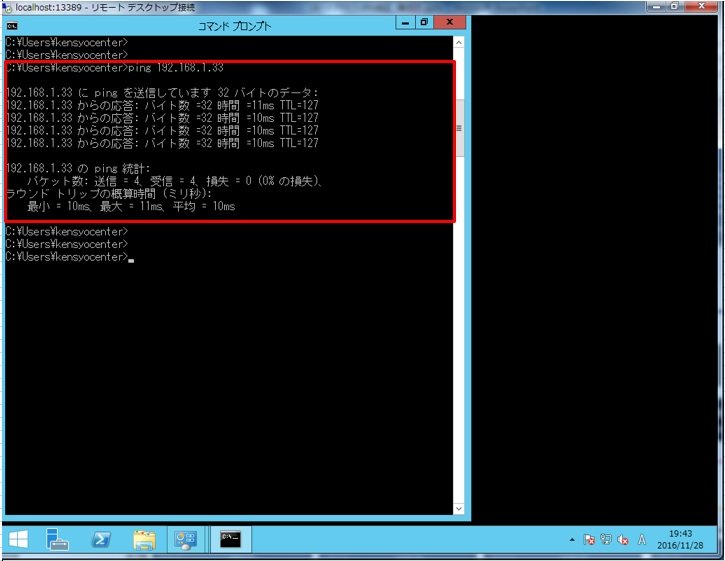
Task: Maximize the Command Prompt window
Action: point(423,22)
